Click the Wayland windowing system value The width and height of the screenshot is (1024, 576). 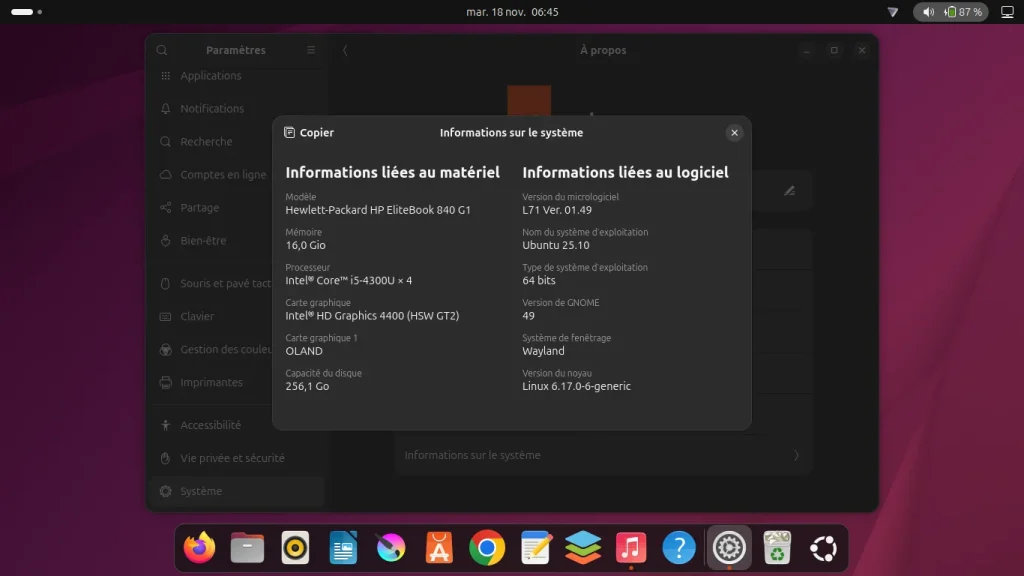543,351
